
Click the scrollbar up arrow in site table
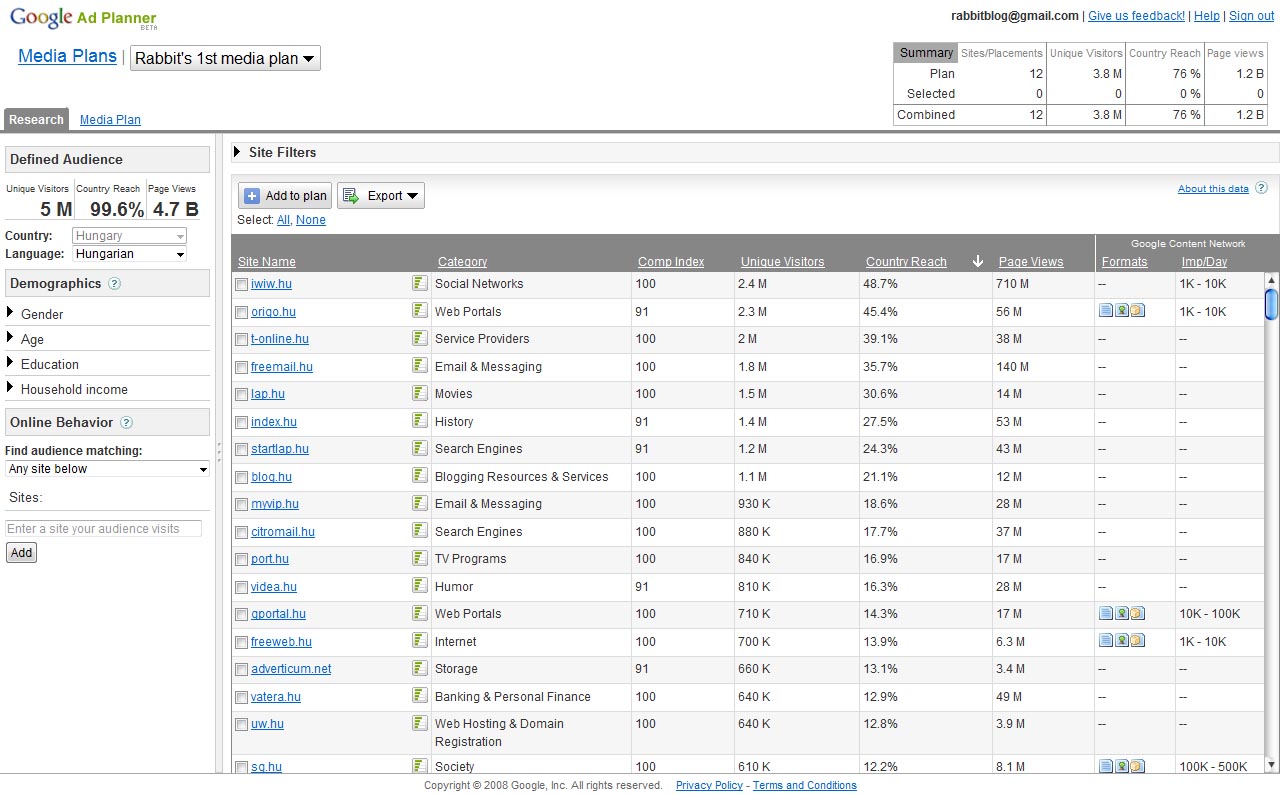1271,280
